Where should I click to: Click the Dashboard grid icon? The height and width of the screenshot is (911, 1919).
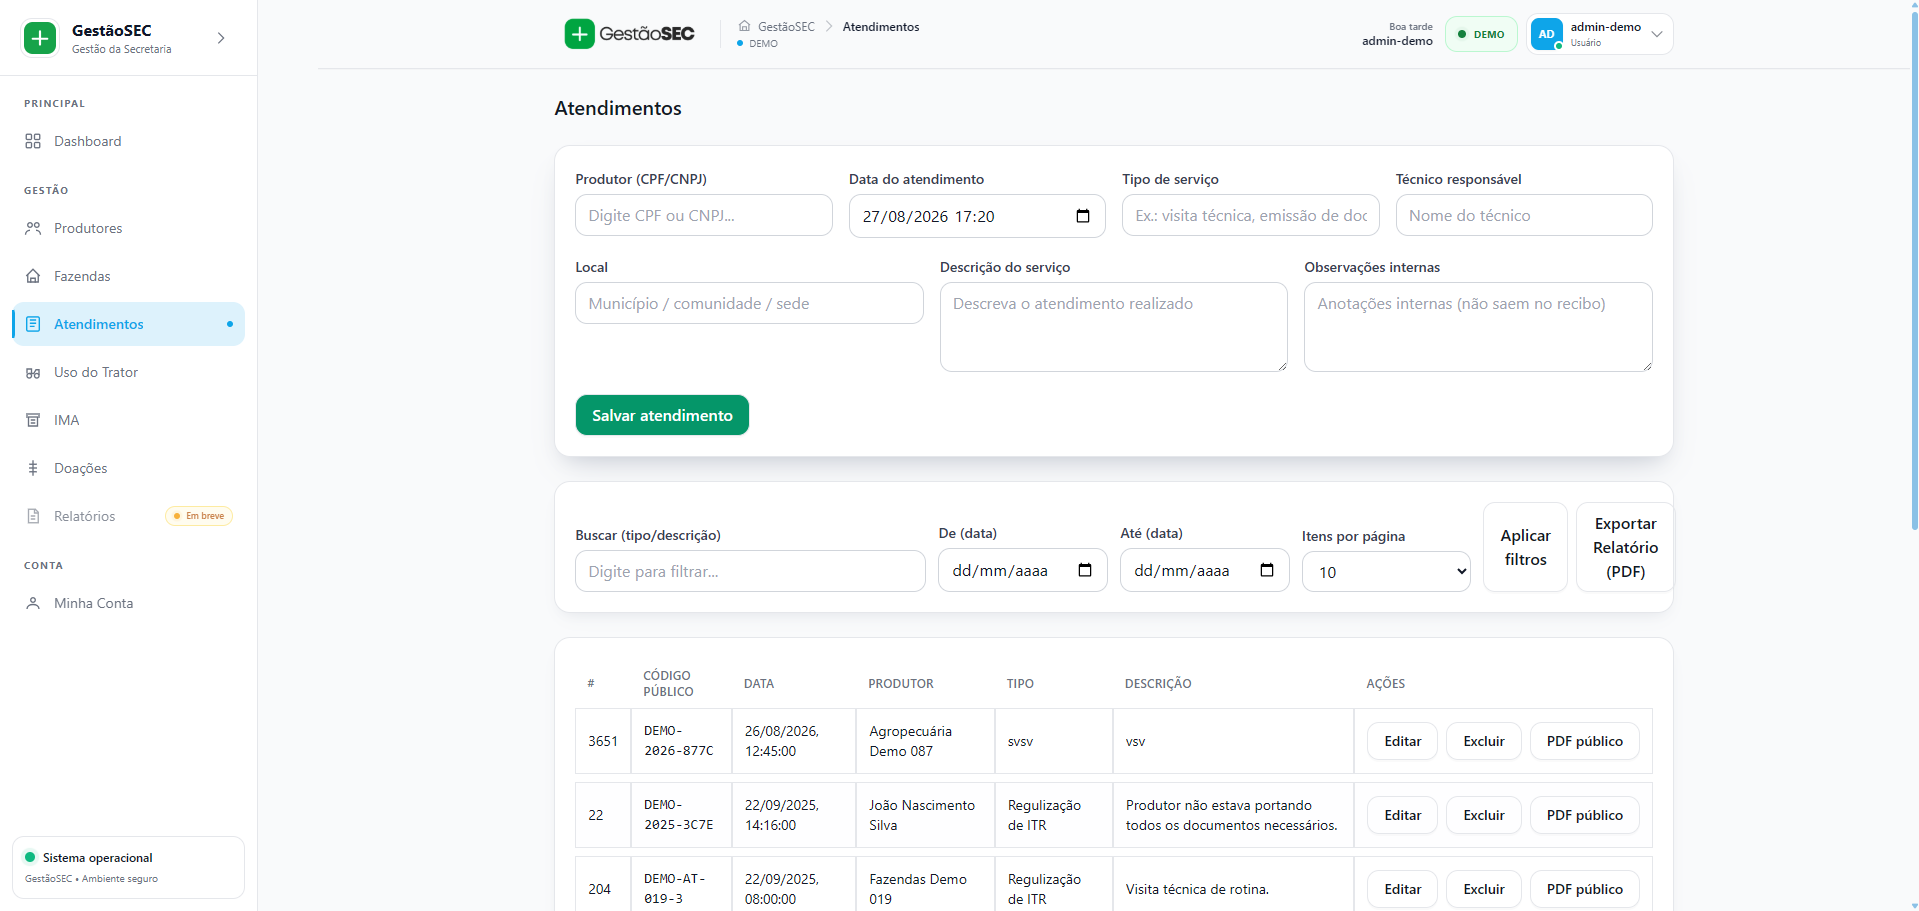33,141
